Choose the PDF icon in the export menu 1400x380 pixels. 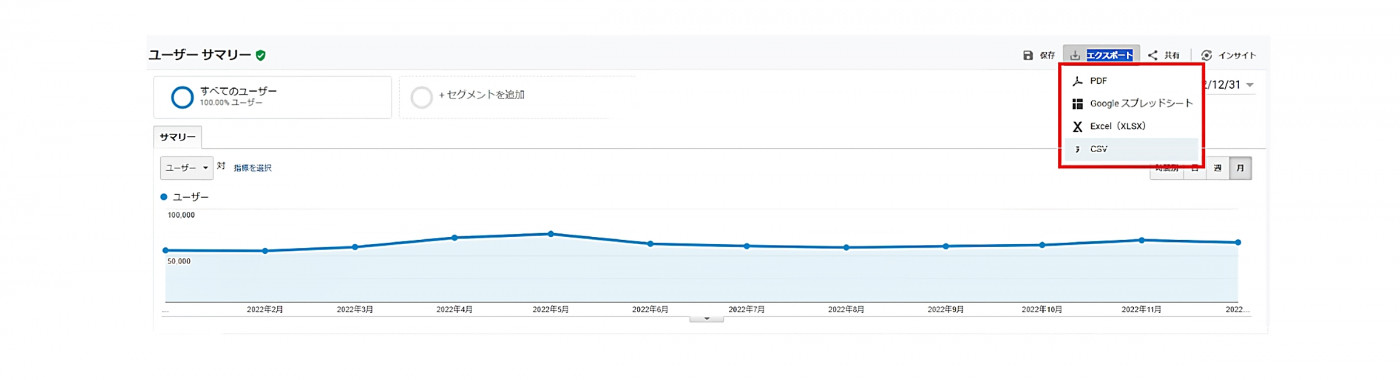tap(1077, 81)
